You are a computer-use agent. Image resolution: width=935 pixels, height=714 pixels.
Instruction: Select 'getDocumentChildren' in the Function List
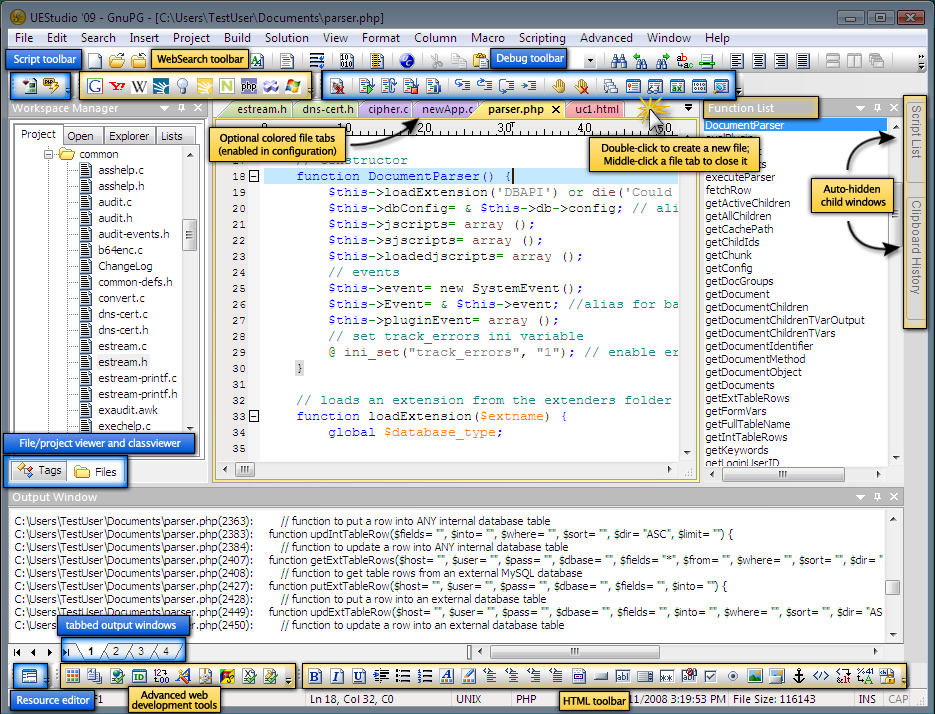coord(757,307)
